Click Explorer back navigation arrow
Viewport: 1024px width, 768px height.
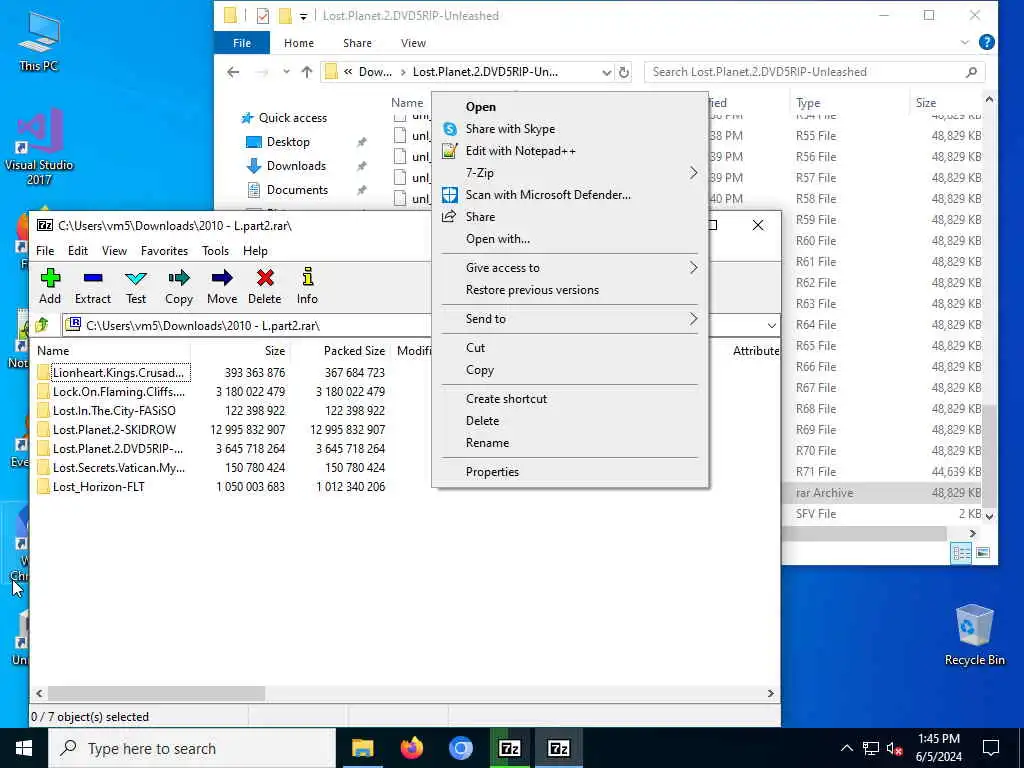click(x=233, y=72)
